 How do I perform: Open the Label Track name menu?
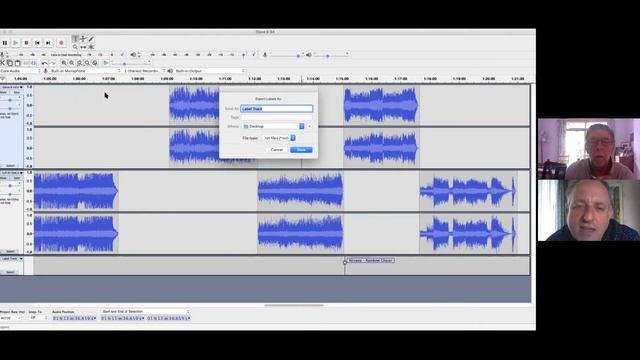click(11, 259)
